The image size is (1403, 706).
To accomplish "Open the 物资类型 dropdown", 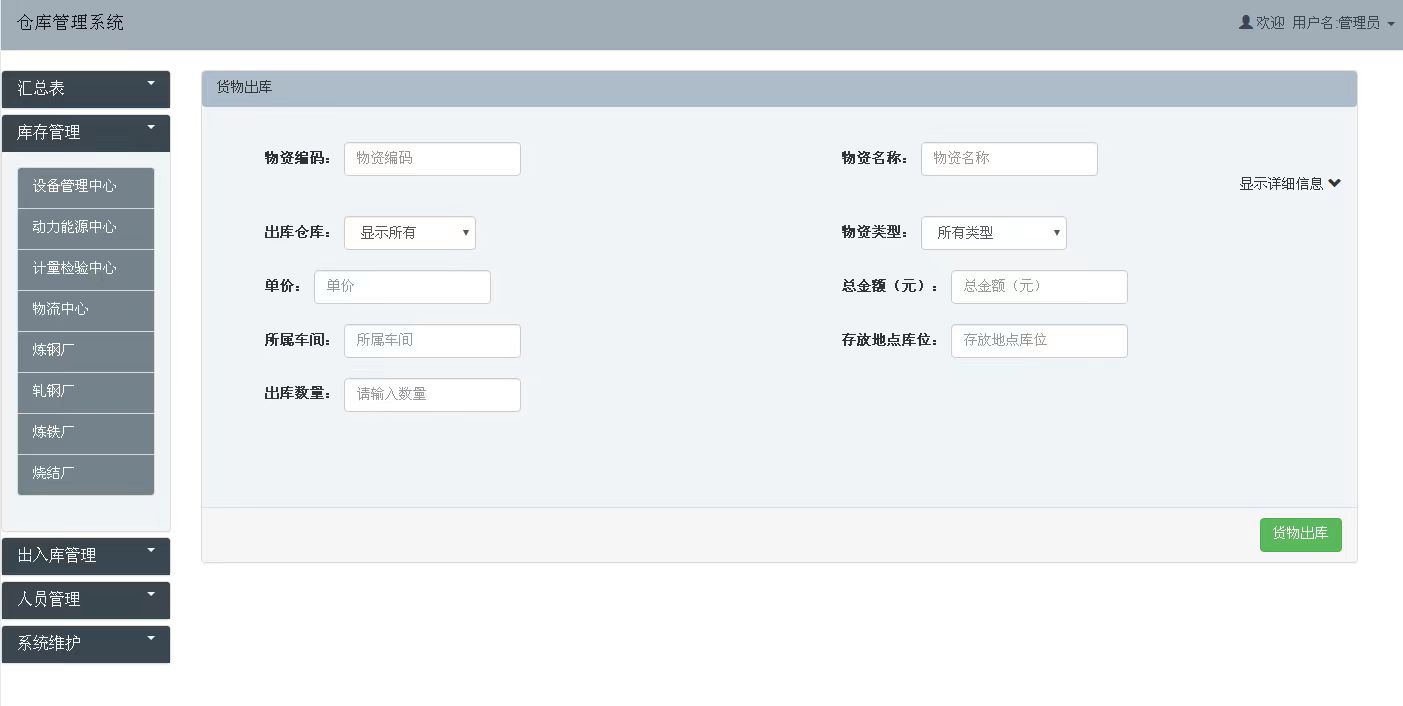I will tap(993, 233).
